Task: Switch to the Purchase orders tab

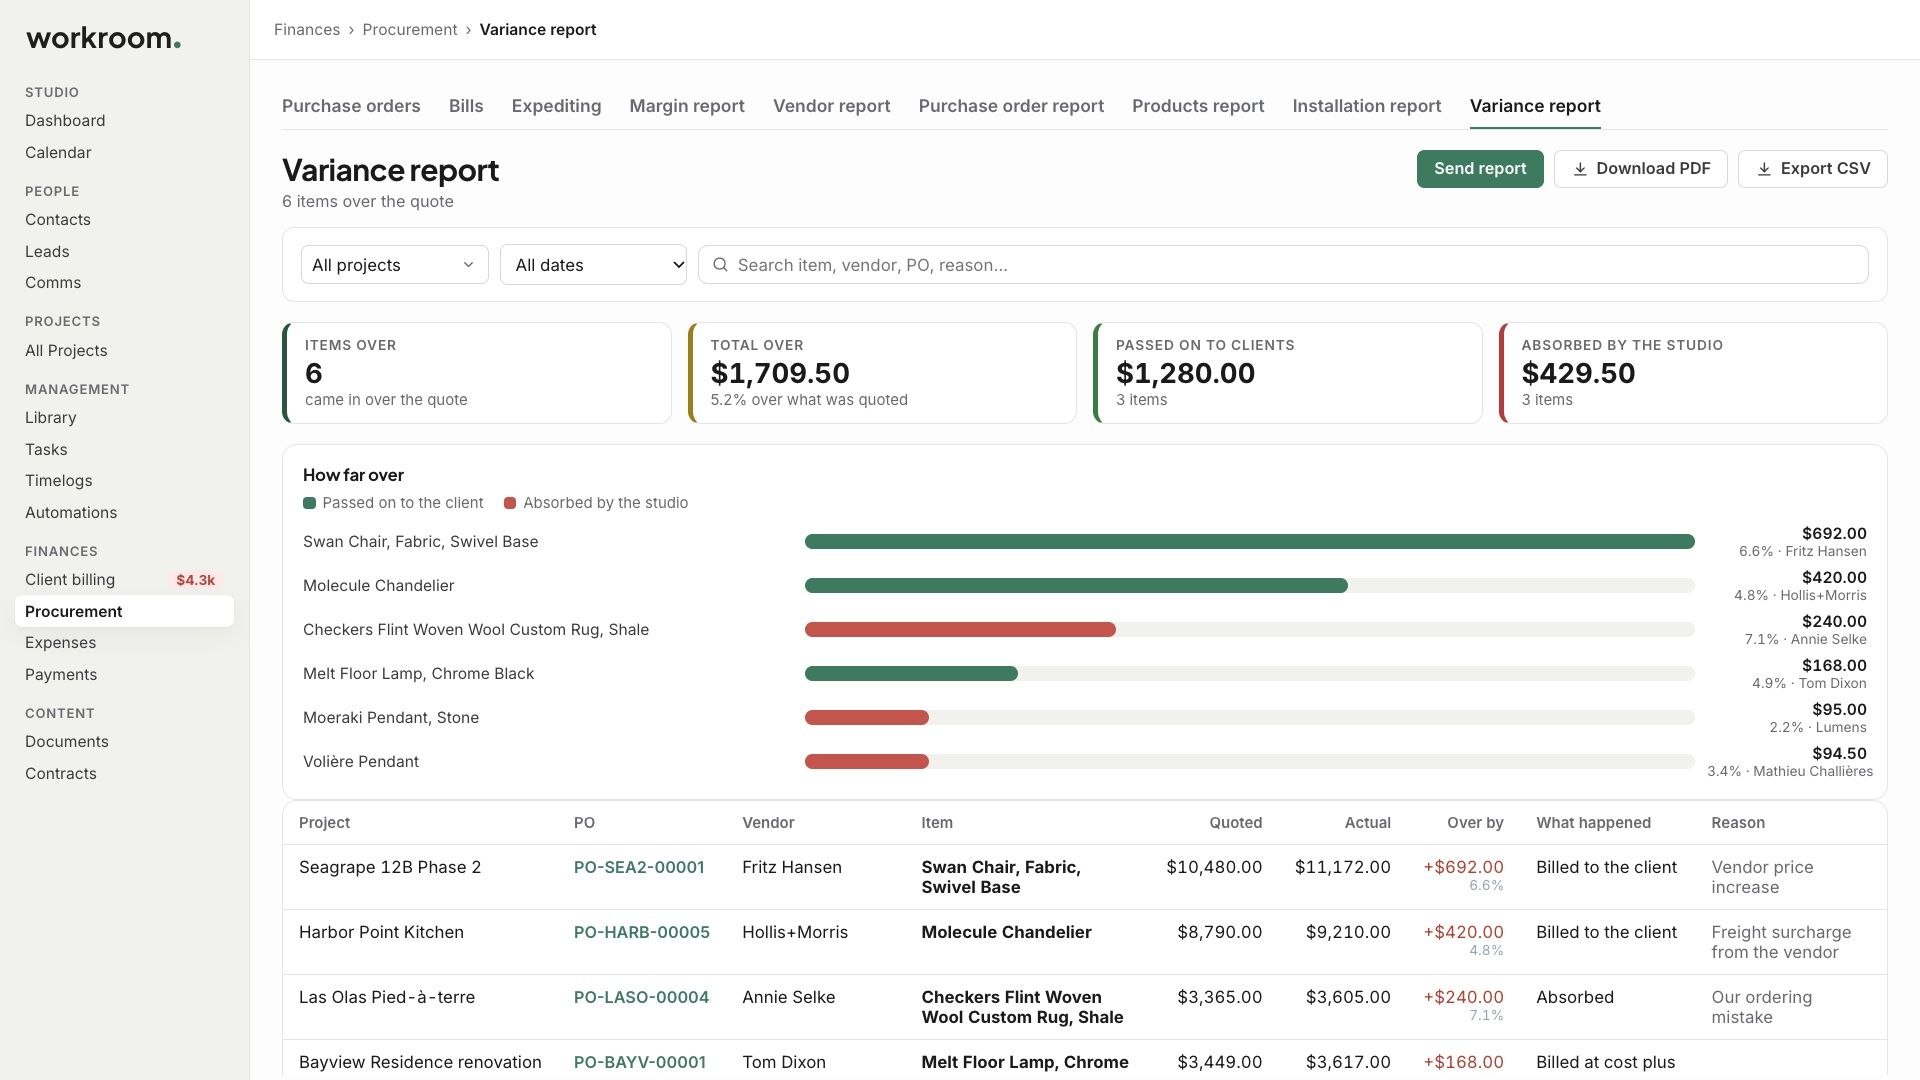Action: coord(351,106)
